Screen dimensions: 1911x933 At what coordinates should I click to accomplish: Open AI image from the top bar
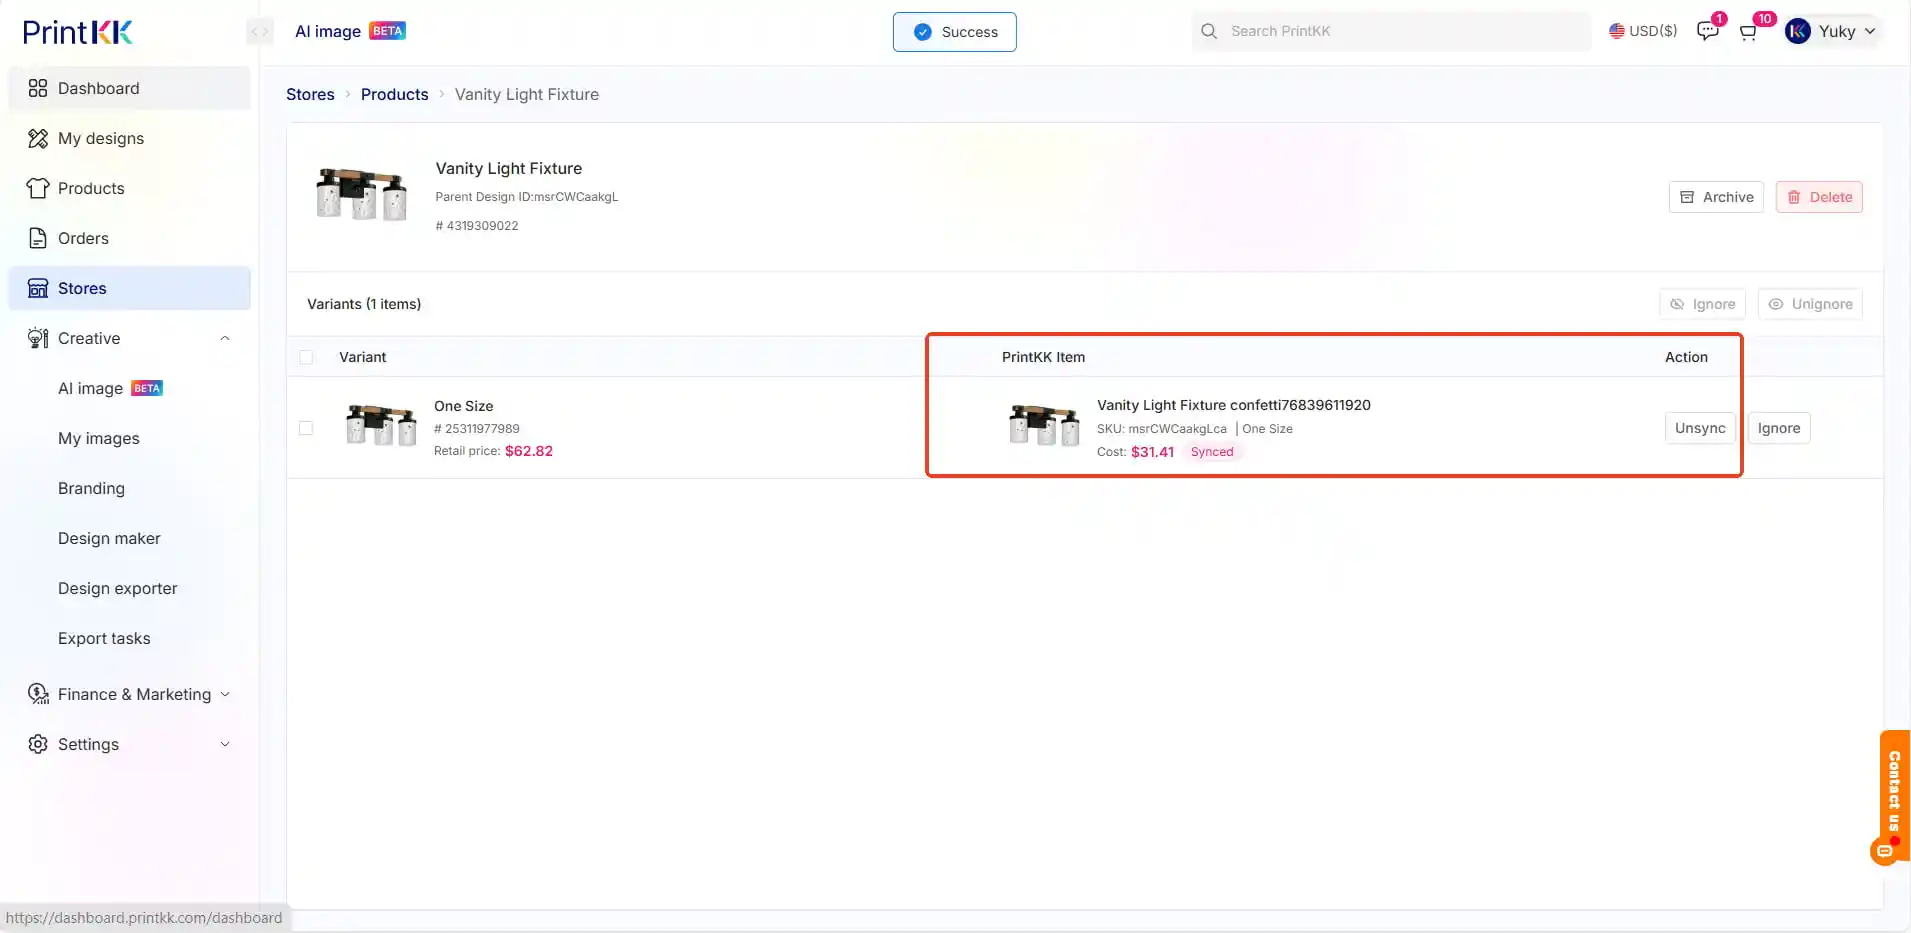(x=328, y=31)
